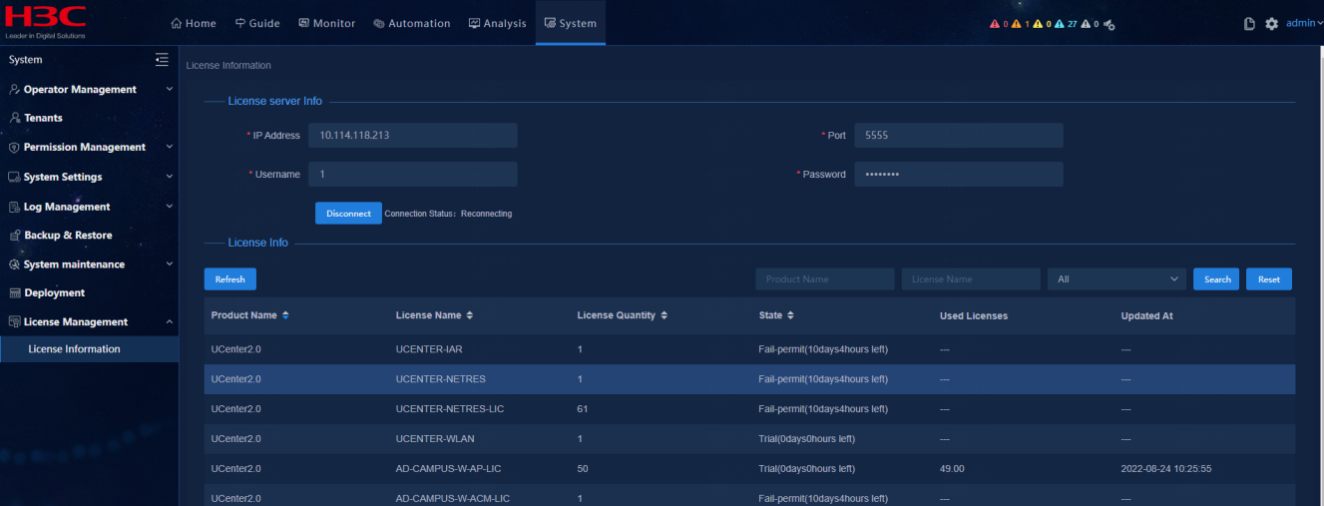This screenshot has width=1324, height=506.
Task: Sort by License Name column arrows
Action: 469,315
